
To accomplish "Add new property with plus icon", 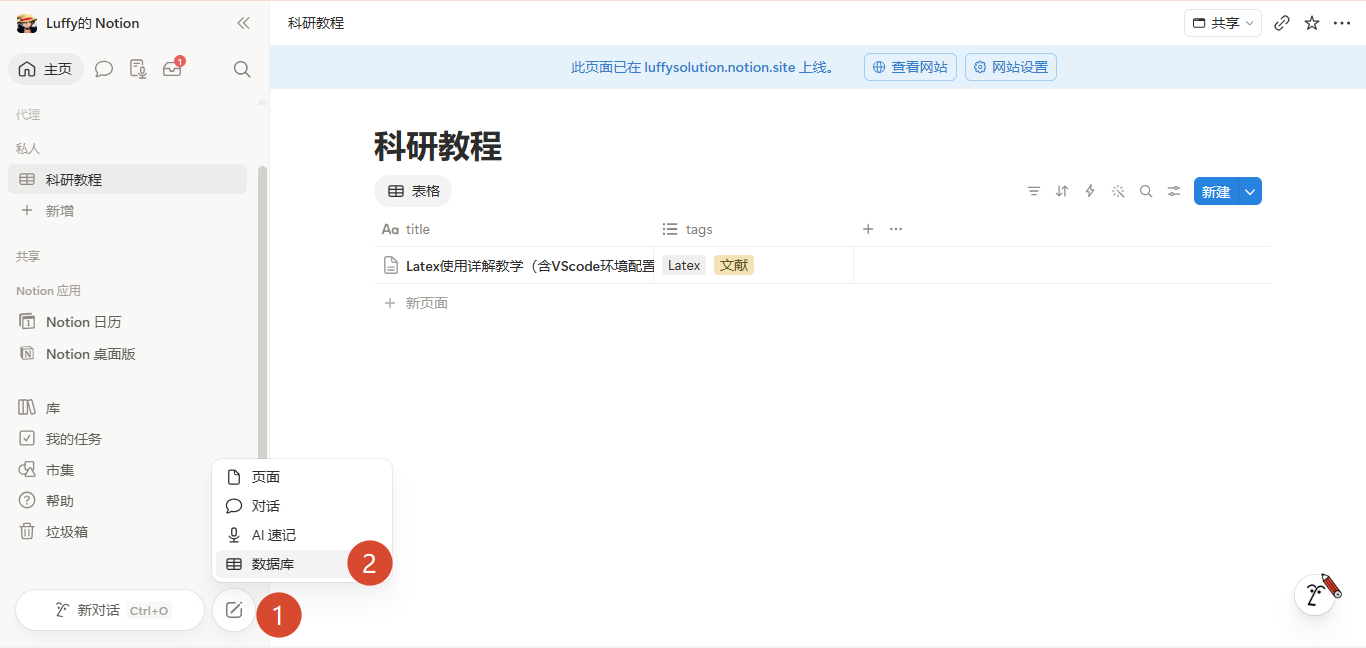I will click(868, 229).
